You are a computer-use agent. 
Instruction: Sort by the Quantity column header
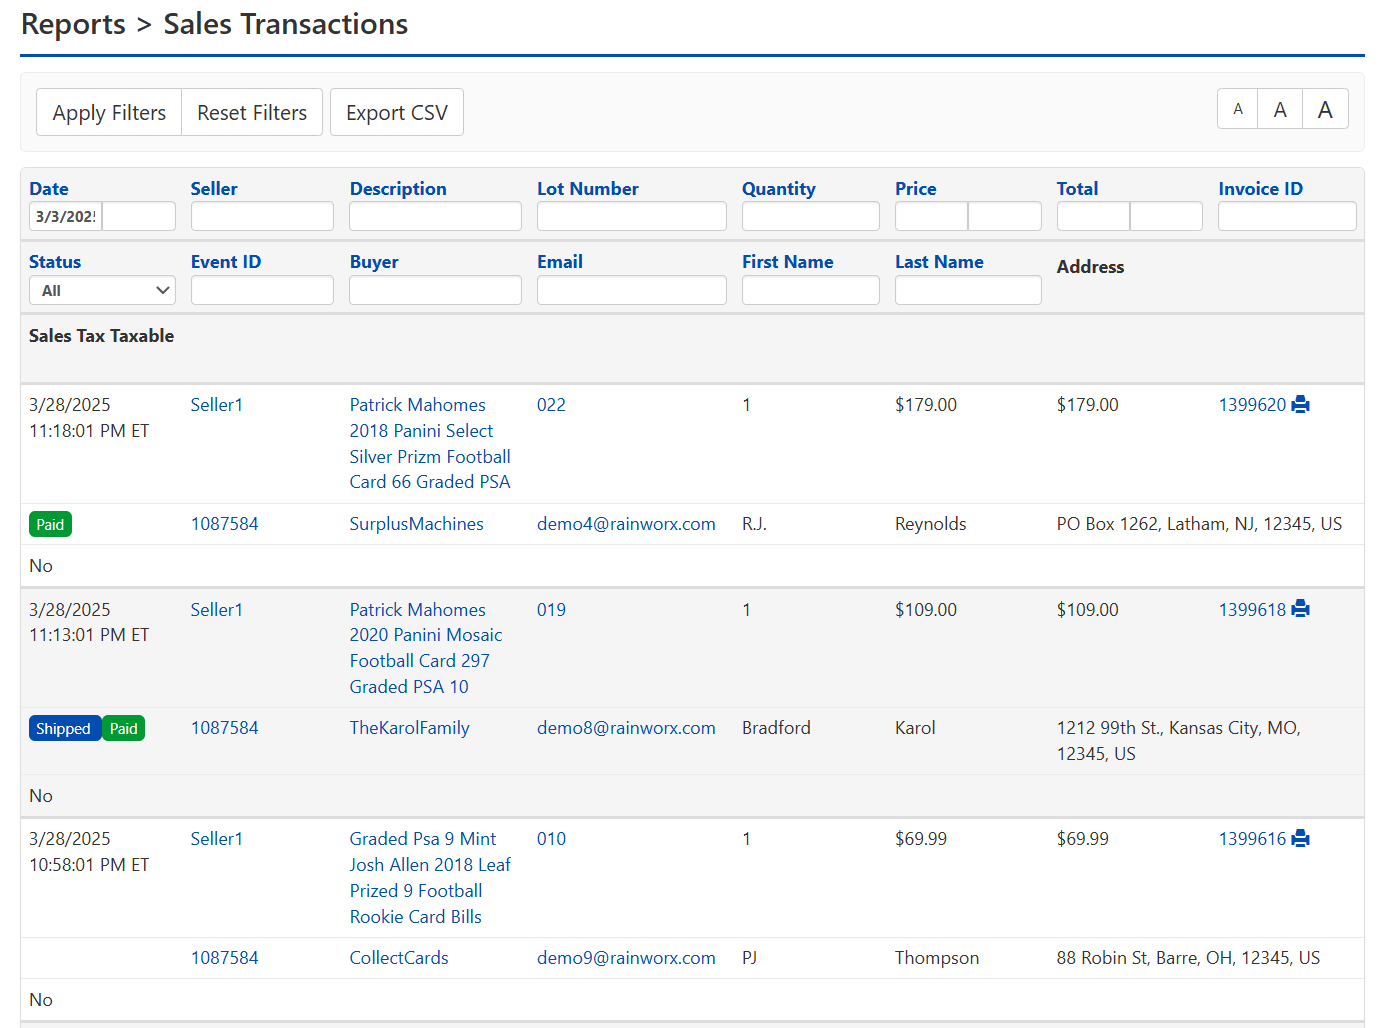[779, 188]
